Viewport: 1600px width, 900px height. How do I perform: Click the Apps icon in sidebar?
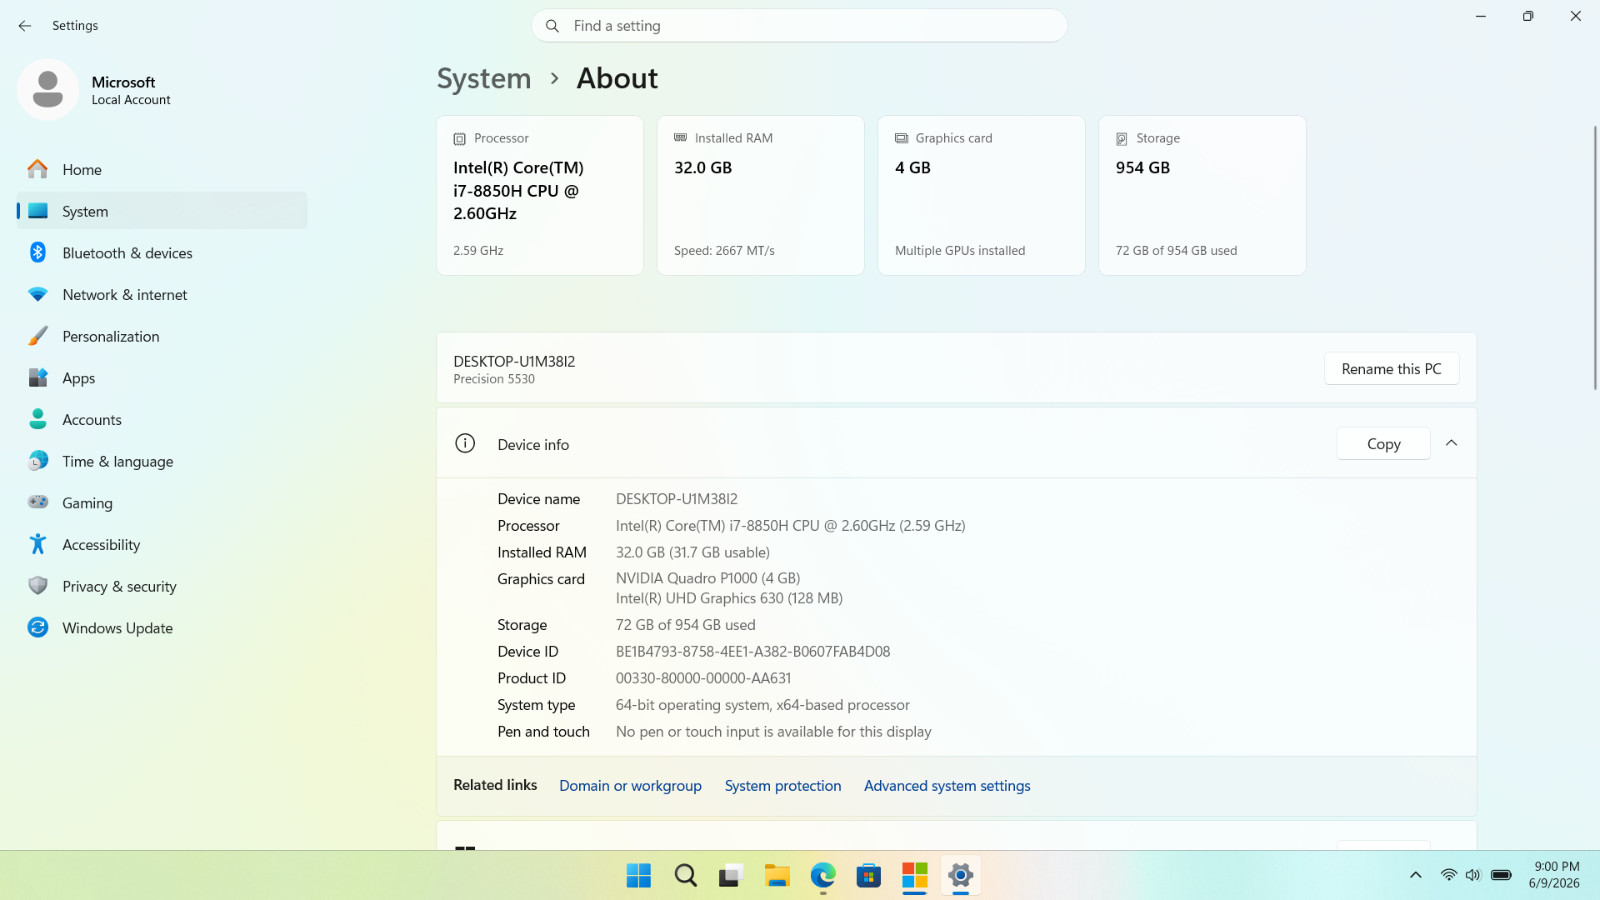[38, 378]
